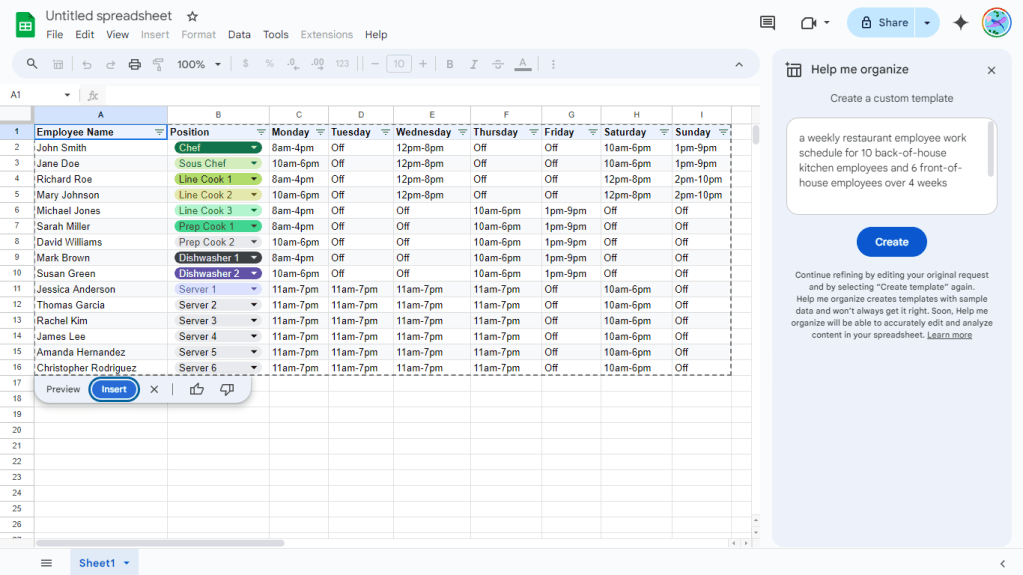
Task: Open the Chef position dropdown
Action: tap(254, 148)
